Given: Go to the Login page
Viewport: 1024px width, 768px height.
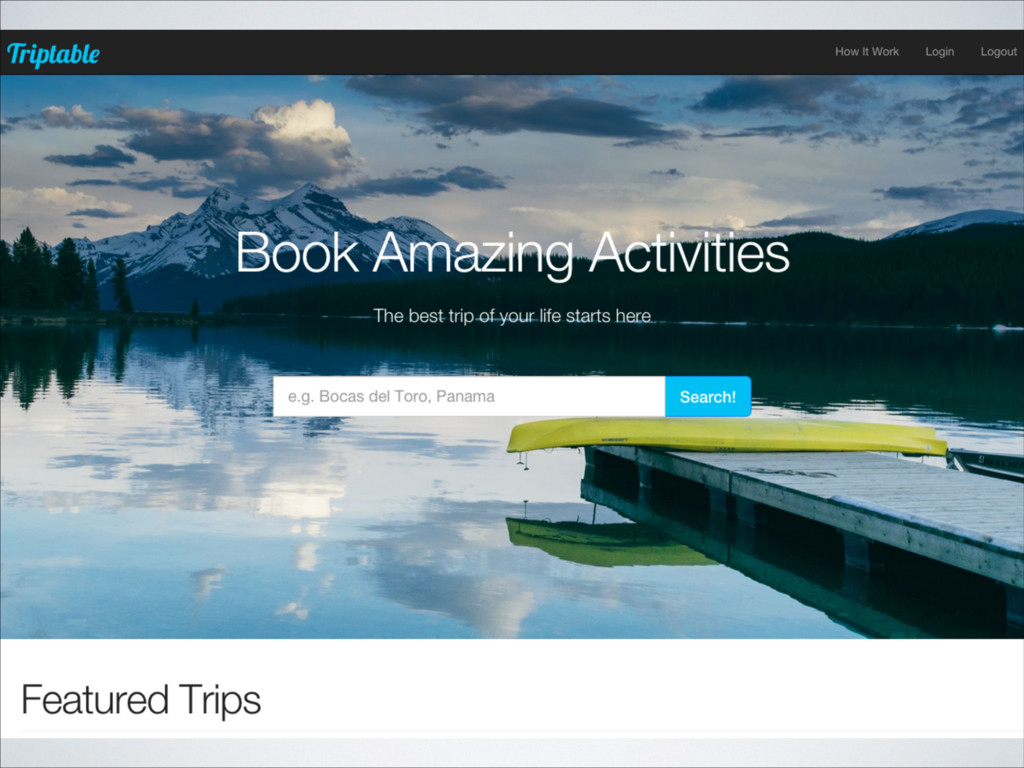Looking at the screenshot, I should click(939, 52).
